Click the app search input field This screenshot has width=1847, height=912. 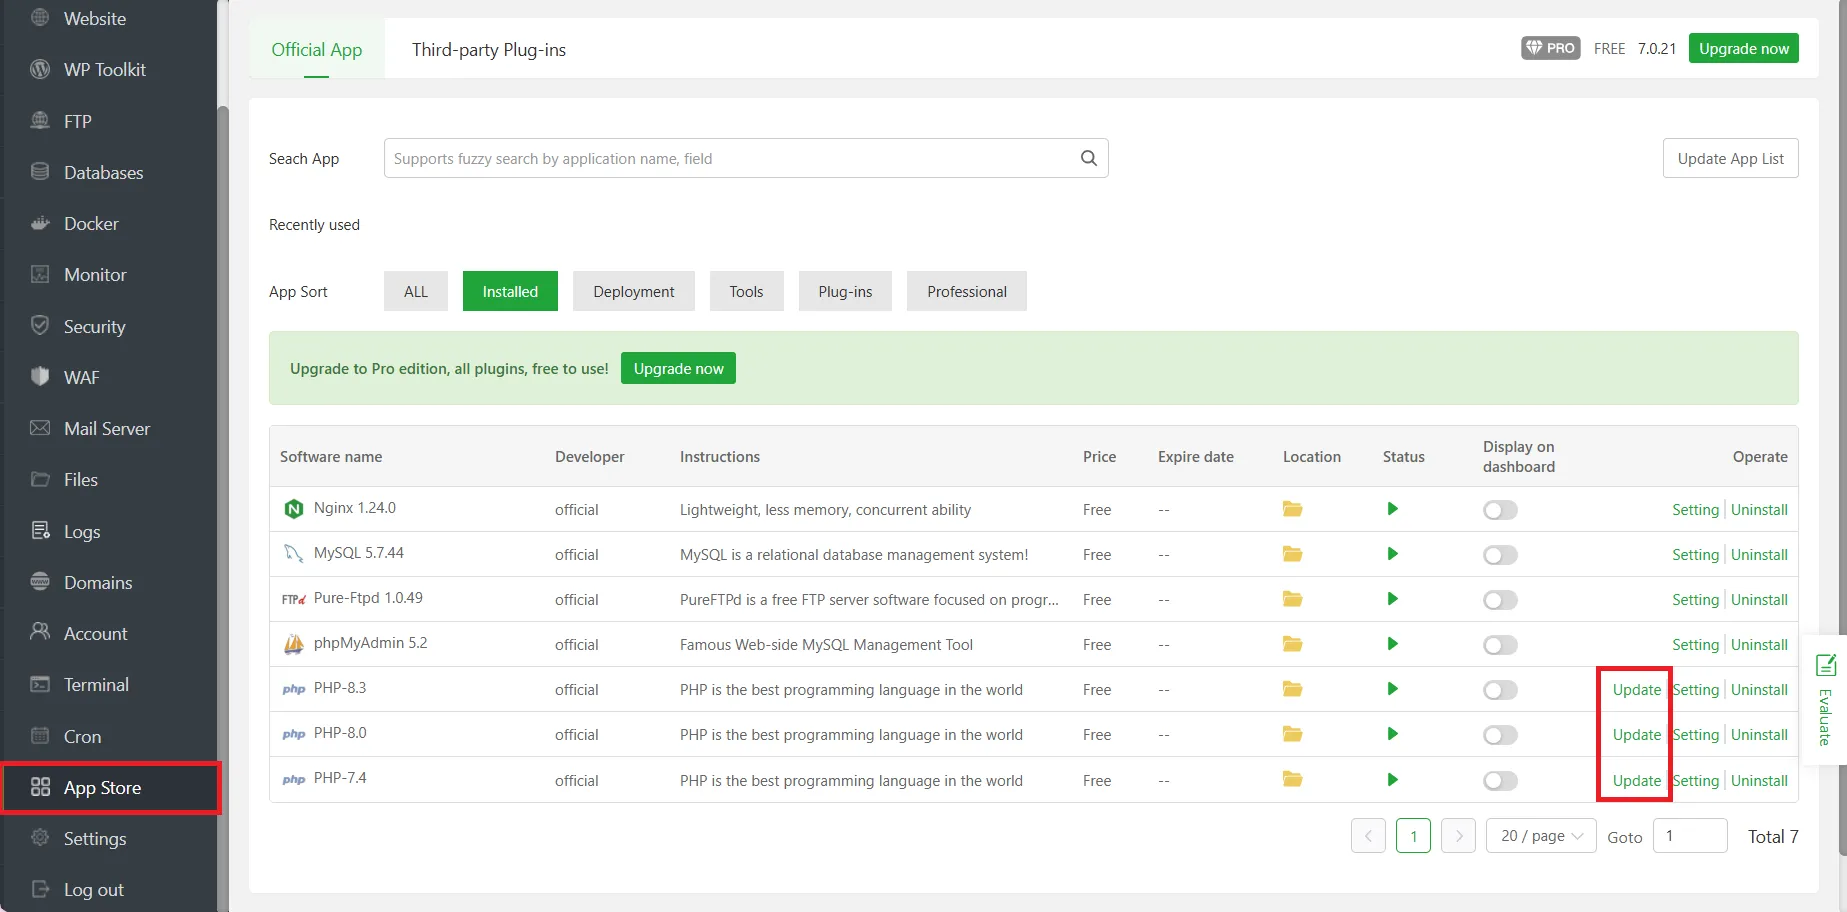point(746,158)
